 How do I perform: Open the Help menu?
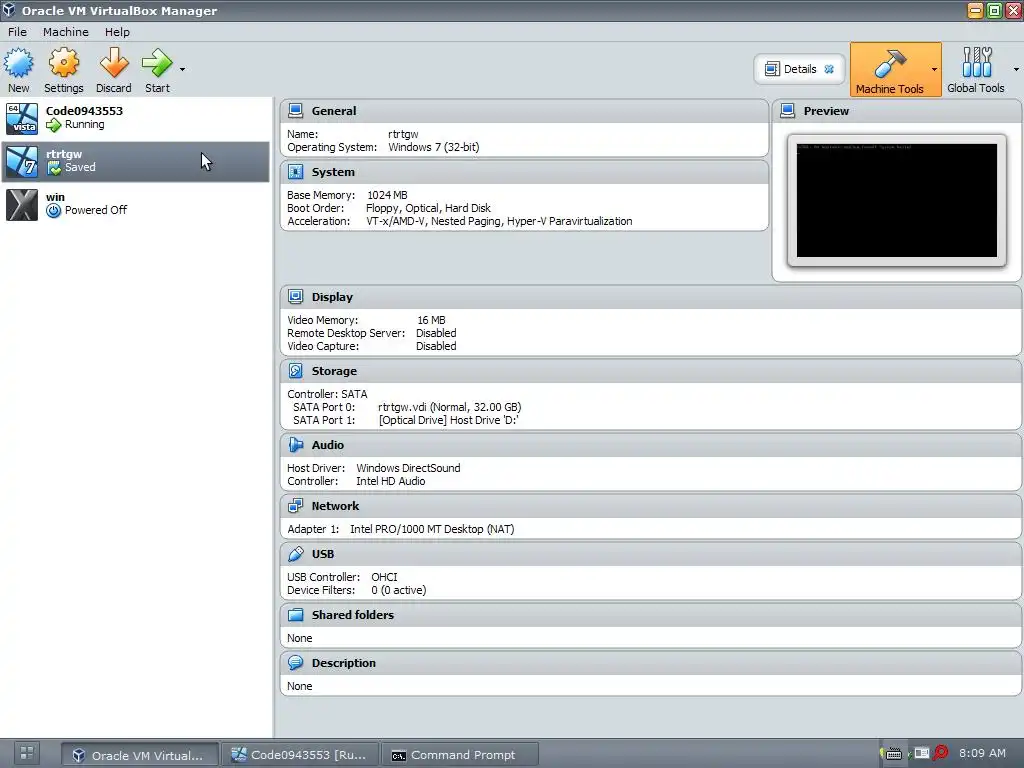117,32
